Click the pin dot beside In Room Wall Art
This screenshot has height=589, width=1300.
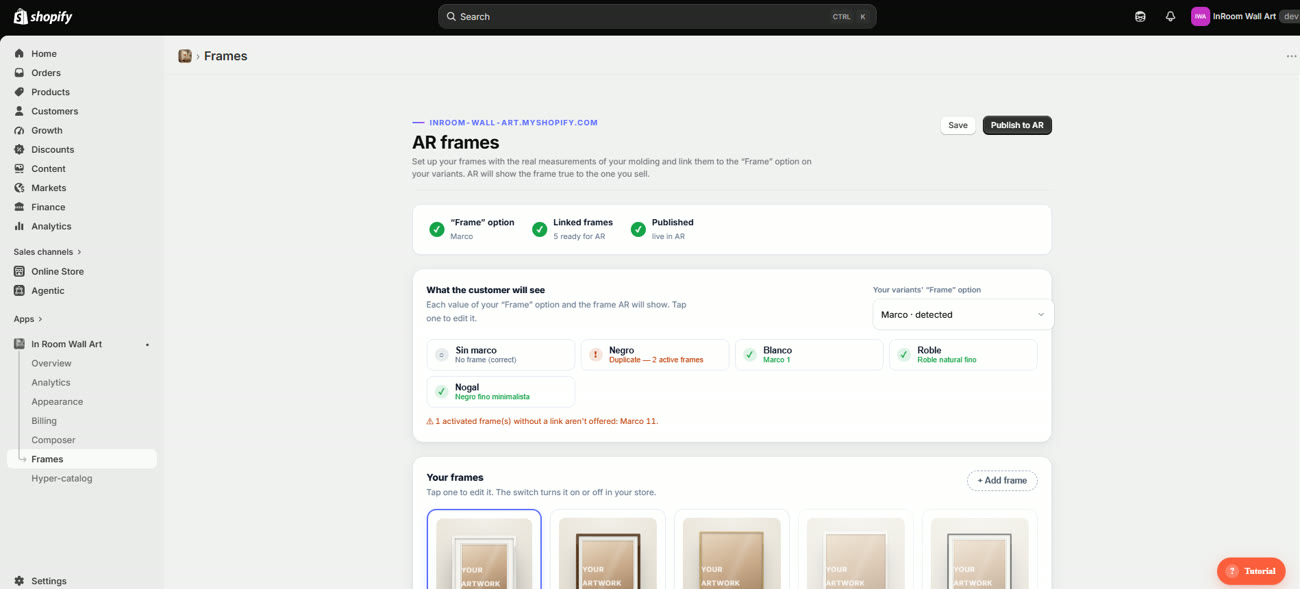pos(147,345)
